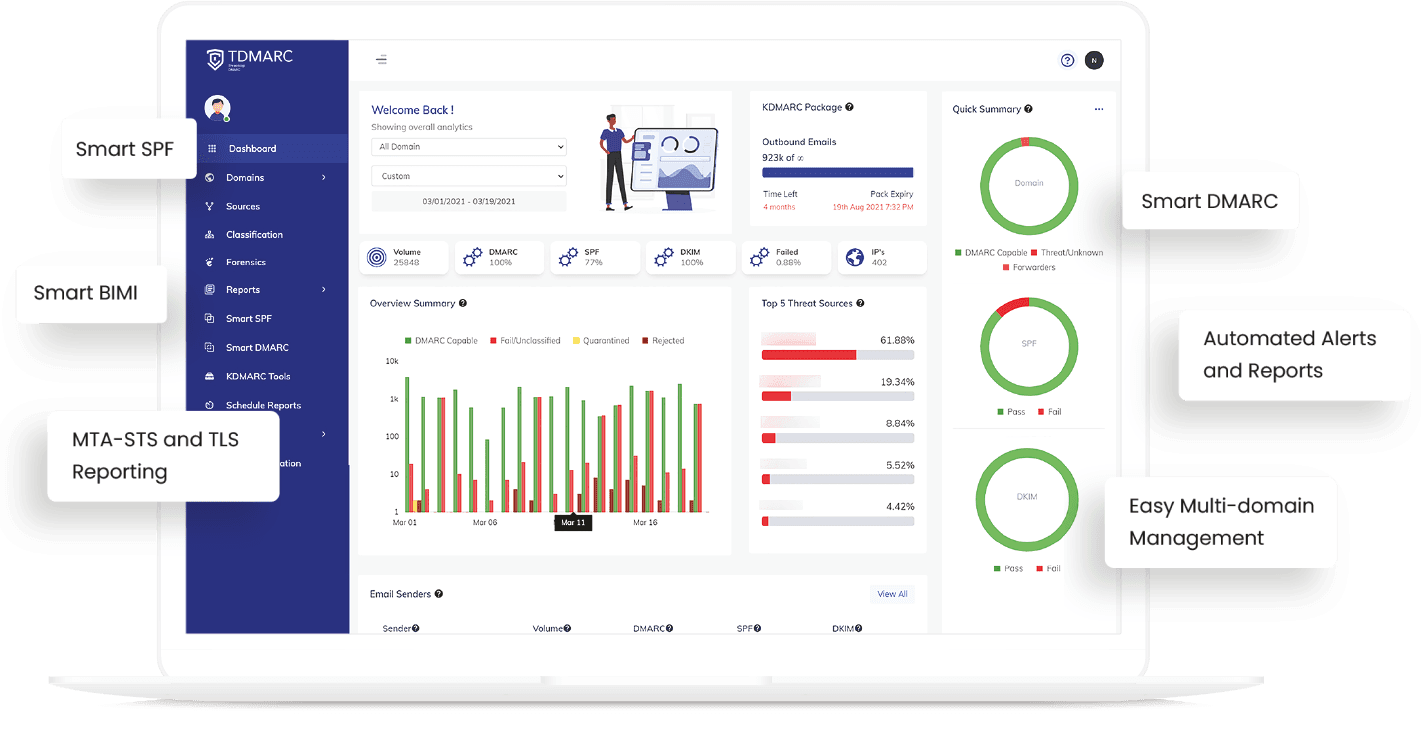This screenshot has width=1421, height=729.
Task: Open Schedule Reports sidebar link
Action: [263, 405]
